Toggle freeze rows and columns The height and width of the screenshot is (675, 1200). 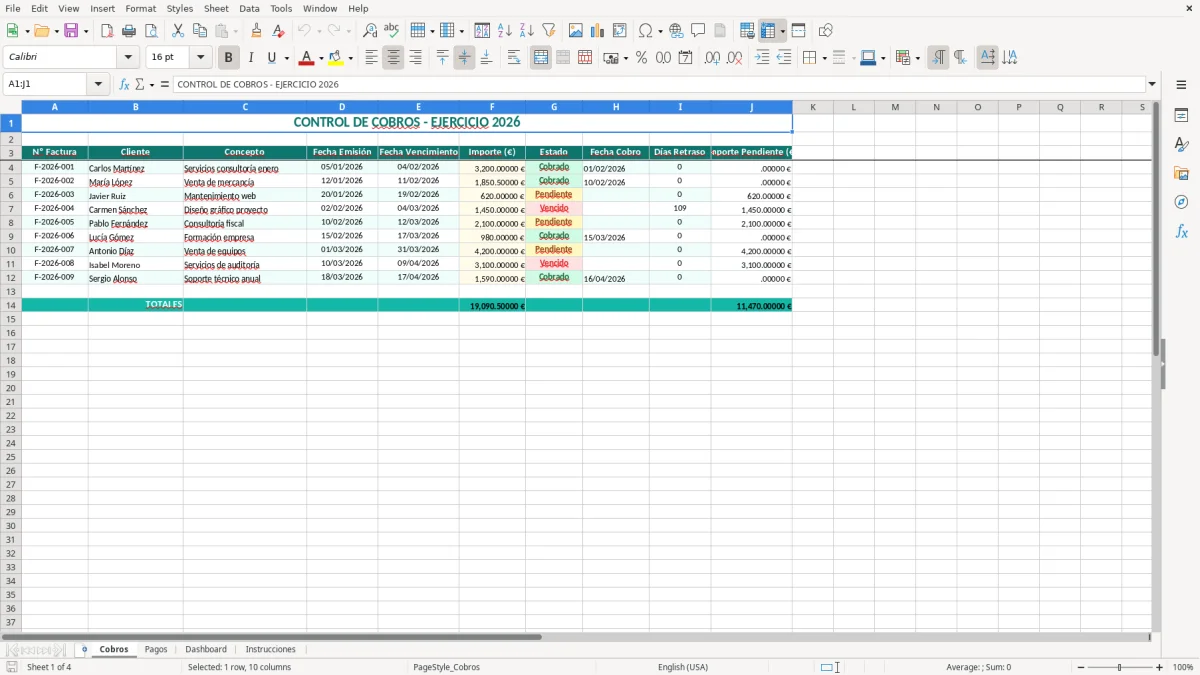[x=768, y=31]
